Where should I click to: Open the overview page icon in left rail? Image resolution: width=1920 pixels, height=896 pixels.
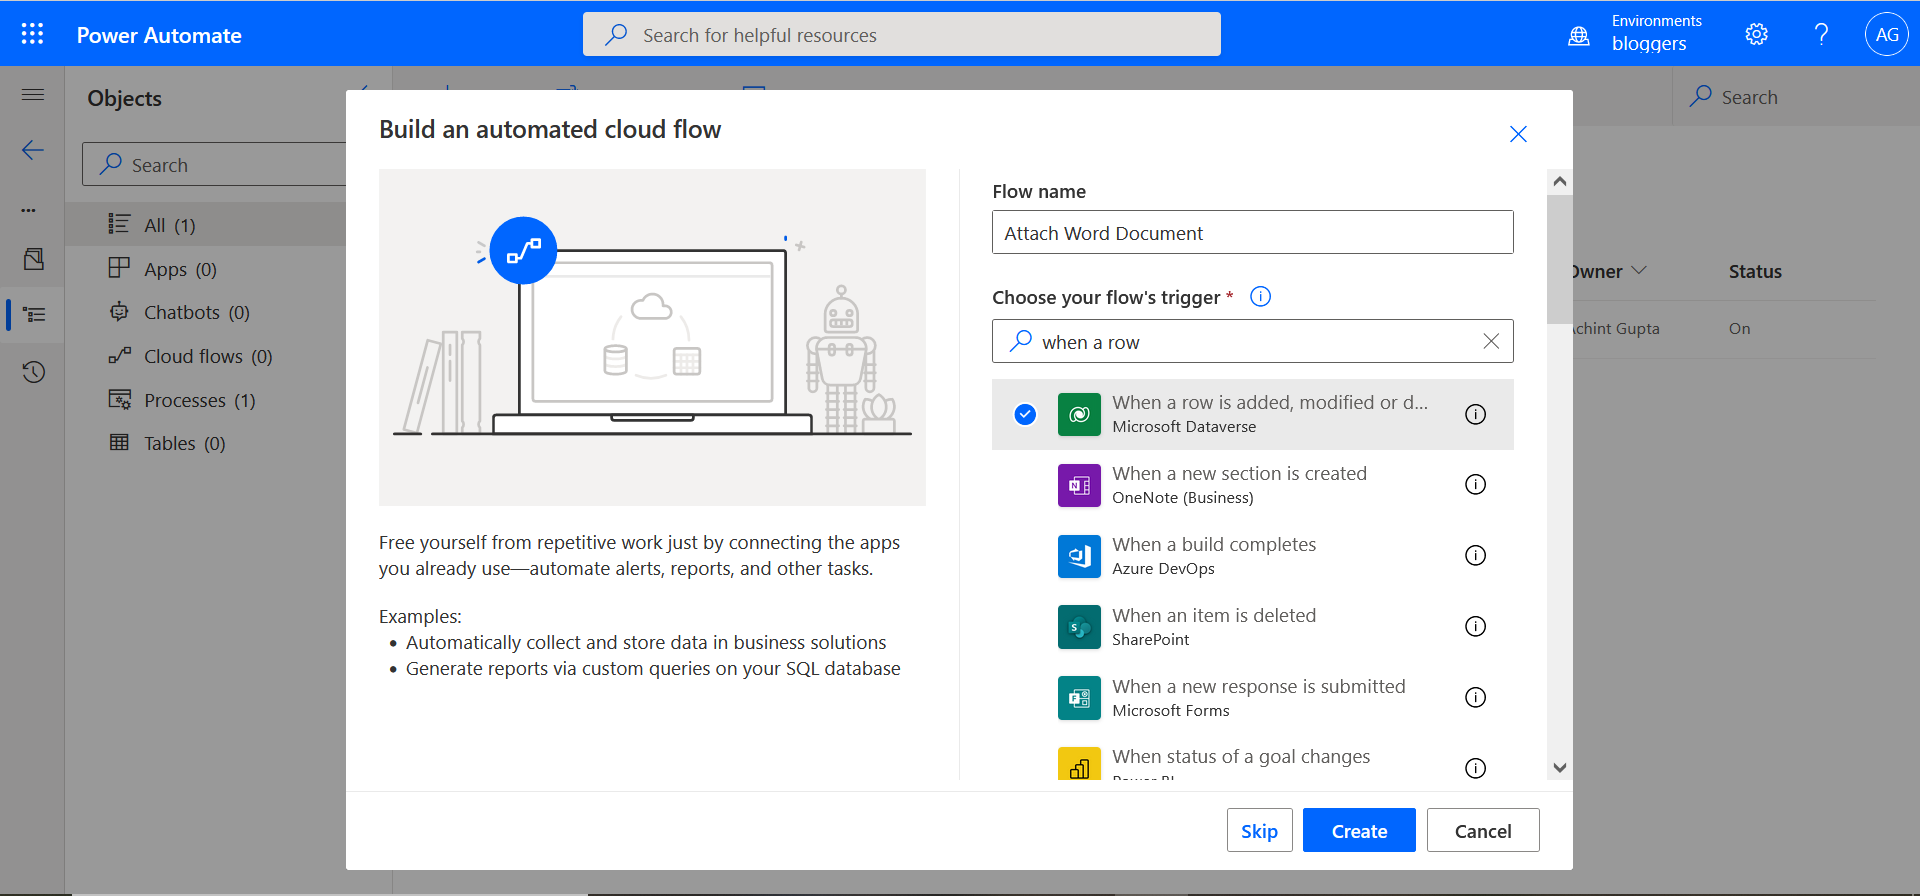33,260
